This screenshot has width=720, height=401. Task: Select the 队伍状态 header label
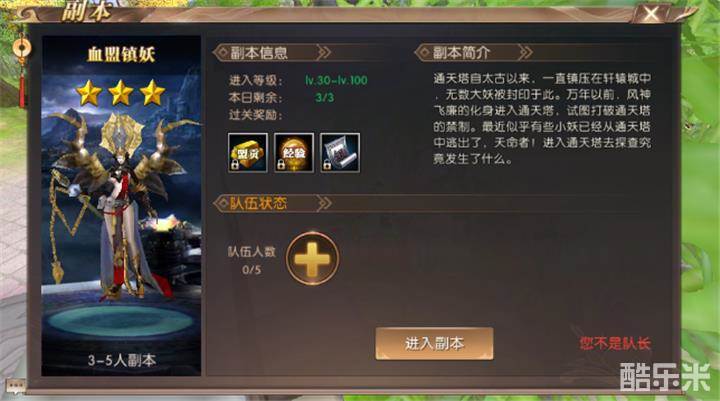coord(259,203)
